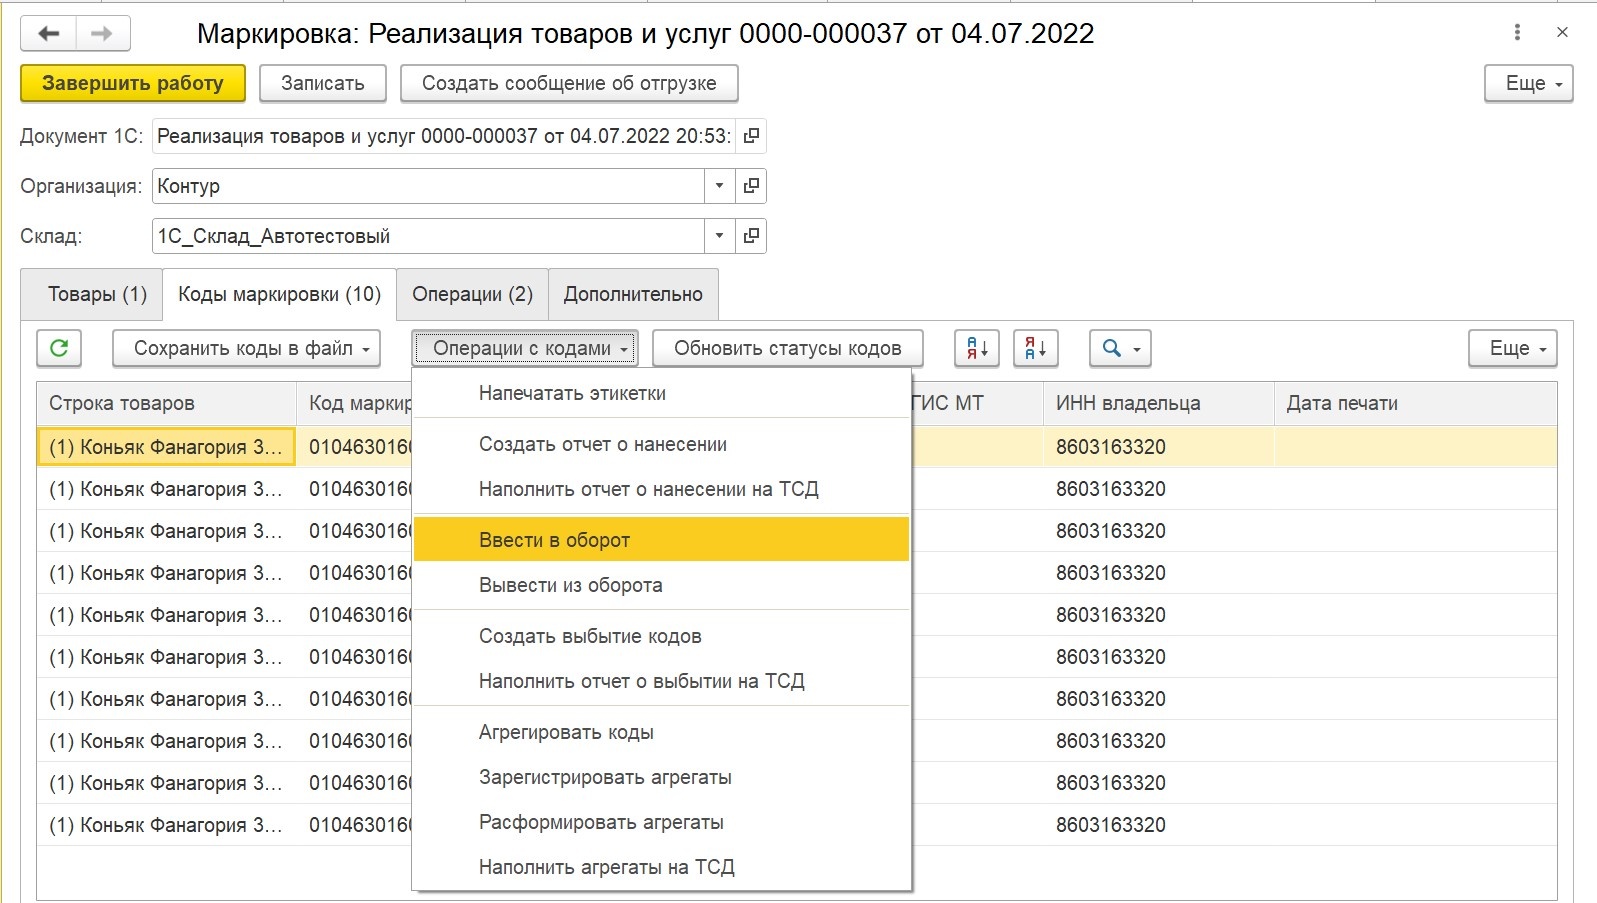Open the Склад record icon
Viewport: 1597px width, 903px height.
pos(751,236)
